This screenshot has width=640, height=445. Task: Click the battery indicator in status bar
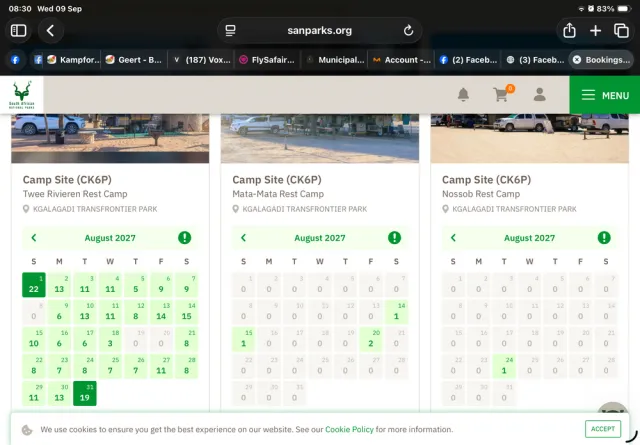[624, 9]
